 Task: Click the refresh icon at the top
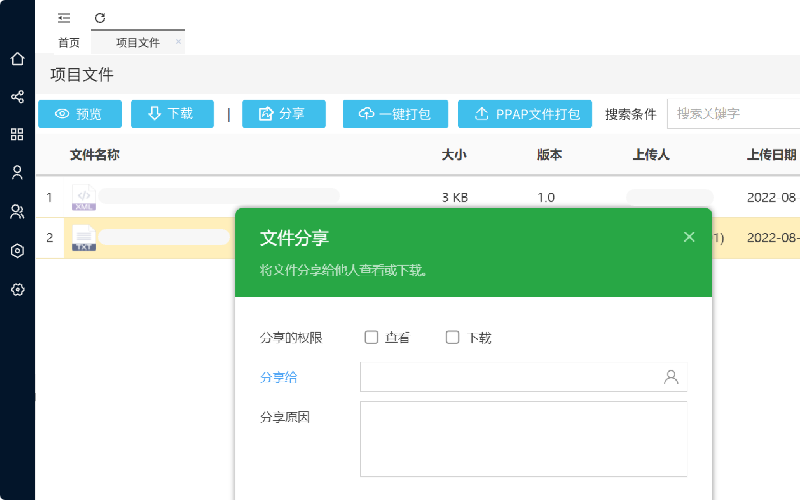pyautogui.click(x=100, y=18)
